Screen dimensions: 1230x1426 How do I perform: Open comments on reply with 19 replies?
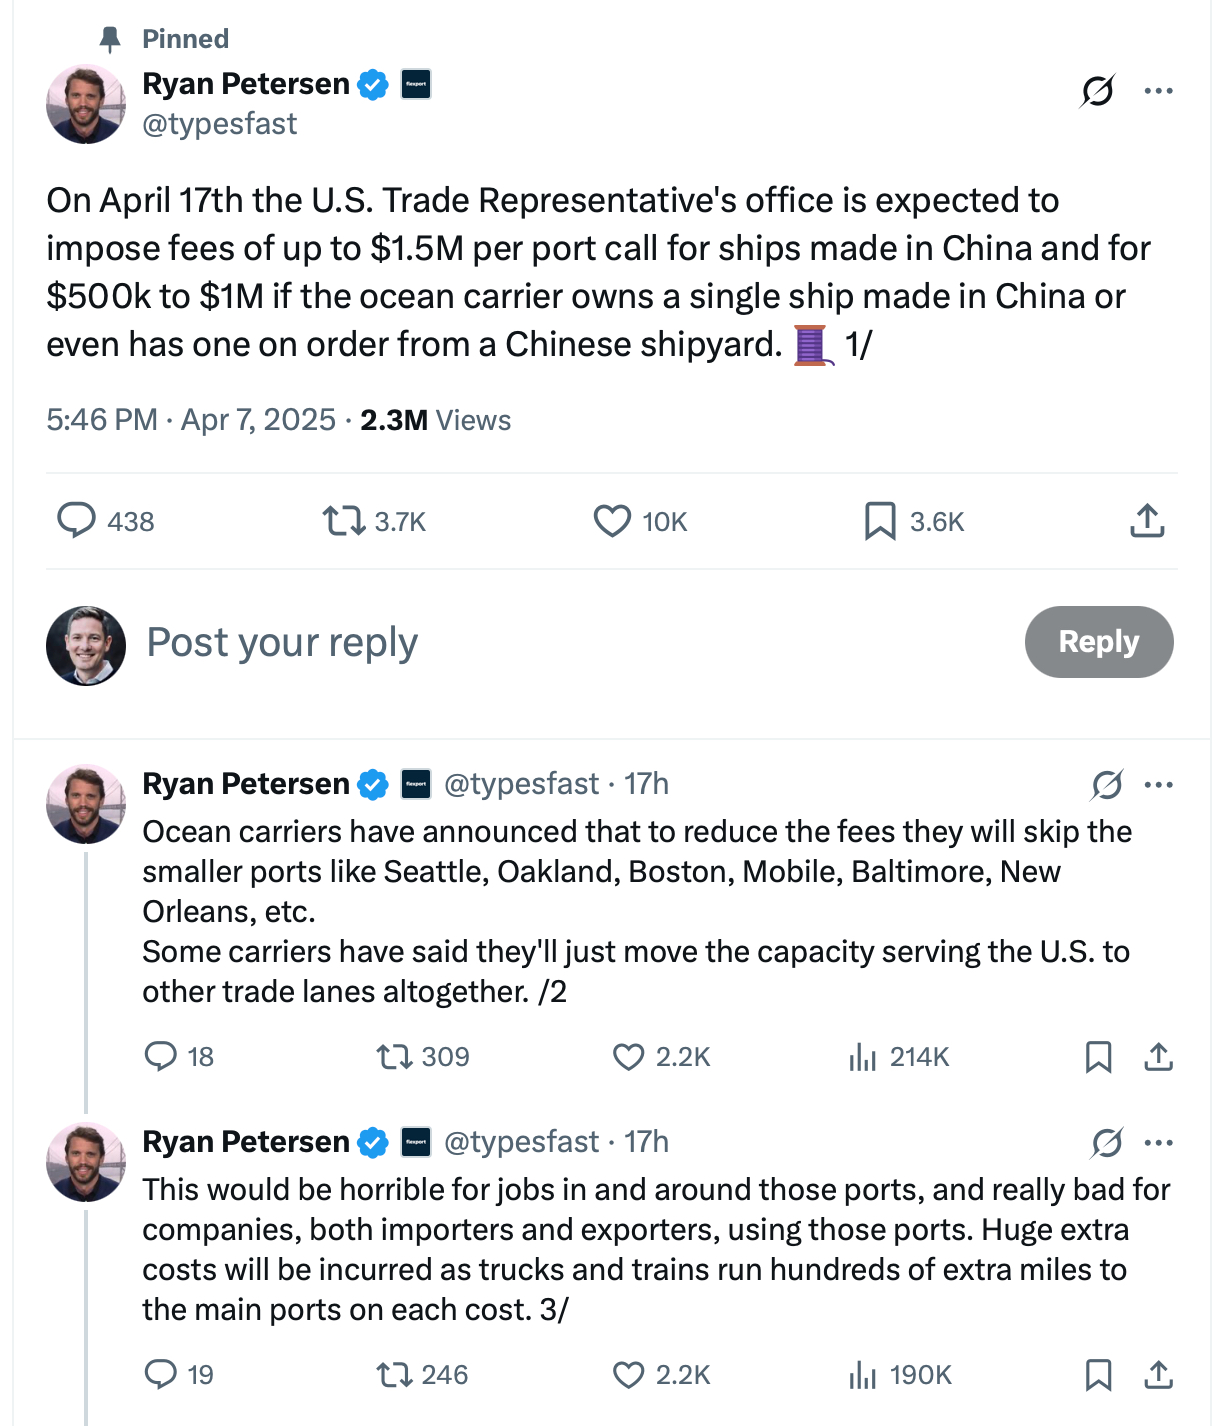(161, 1375)
